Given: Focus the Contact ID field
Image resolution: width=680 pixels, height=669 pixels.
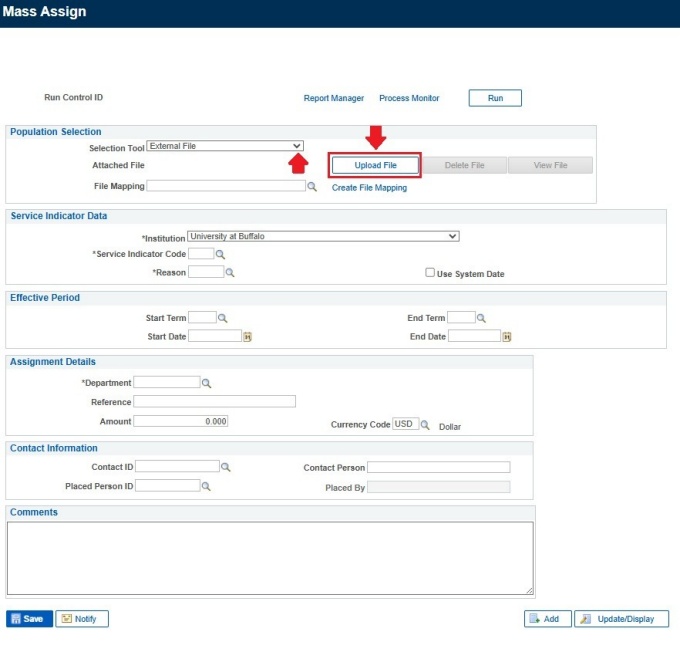Looking at the screenshot, I should coord(177,467).
